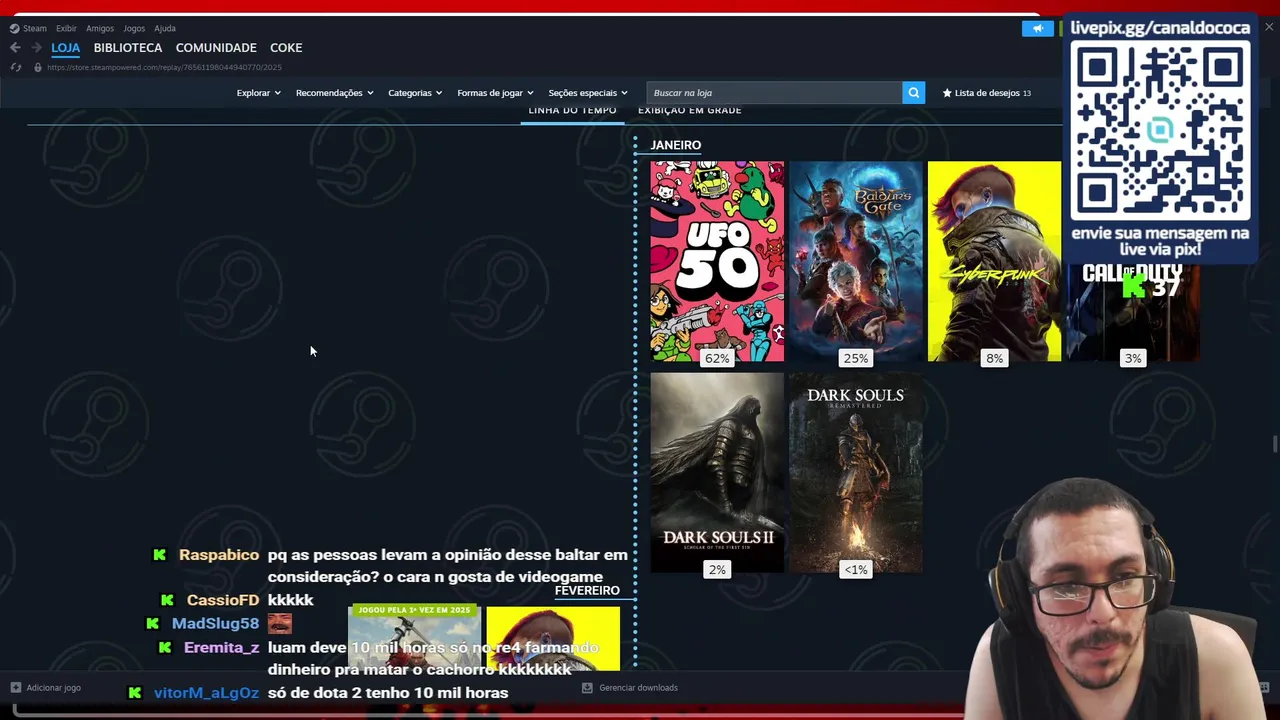1280x720 pixels.
Task: Open Gerenciar downloads
Action: pos(629,688)
